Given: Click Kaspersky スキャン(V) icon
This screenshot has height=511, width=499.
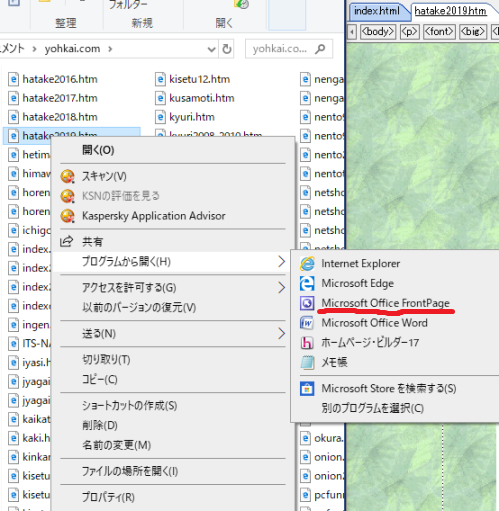Looking at the screenshot, I should pos(68,176).
